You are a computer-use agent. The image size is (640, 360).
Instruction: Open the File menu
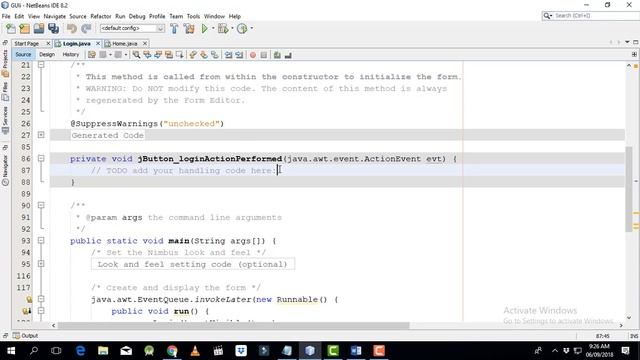[6, 16]
